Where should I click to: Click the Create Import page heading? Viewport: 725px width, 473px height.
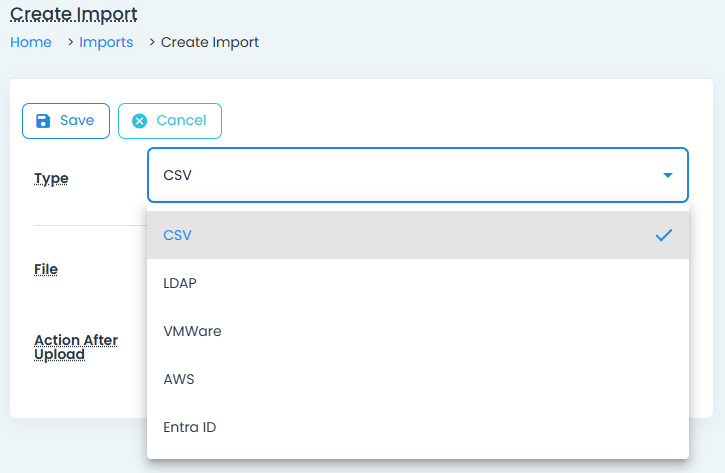74,14
